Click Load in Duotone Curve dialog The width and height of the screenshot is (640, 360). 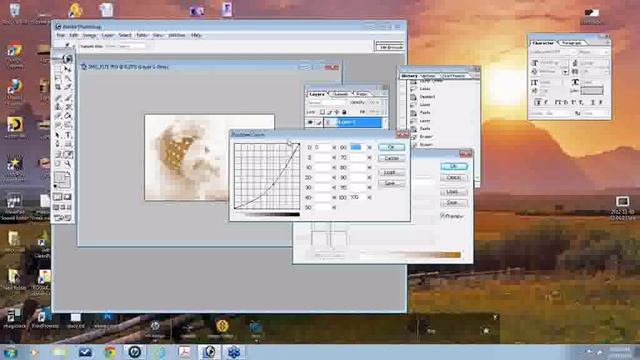[391, 172]
